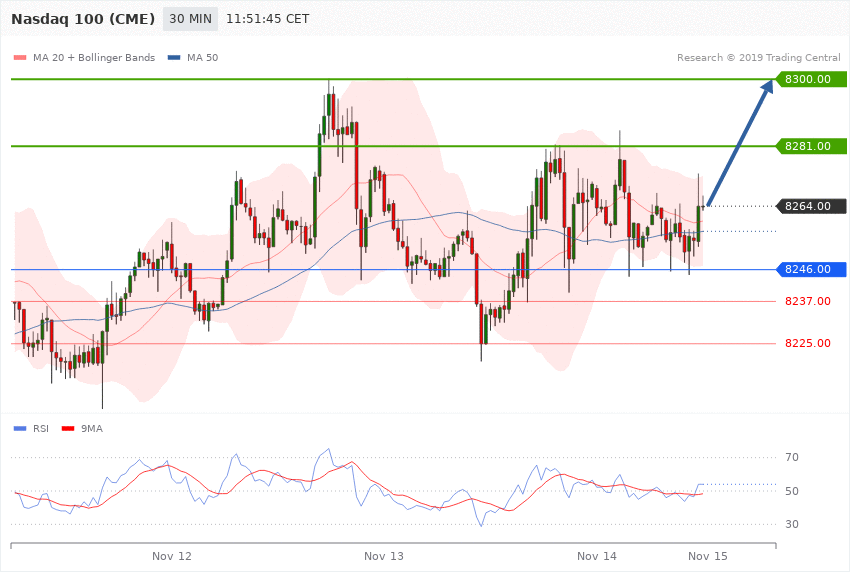Screen dimensions: 850x576
Task: Select the 30 MIN timeframe label
Action: pyautogui.click(x=190, y=19)
